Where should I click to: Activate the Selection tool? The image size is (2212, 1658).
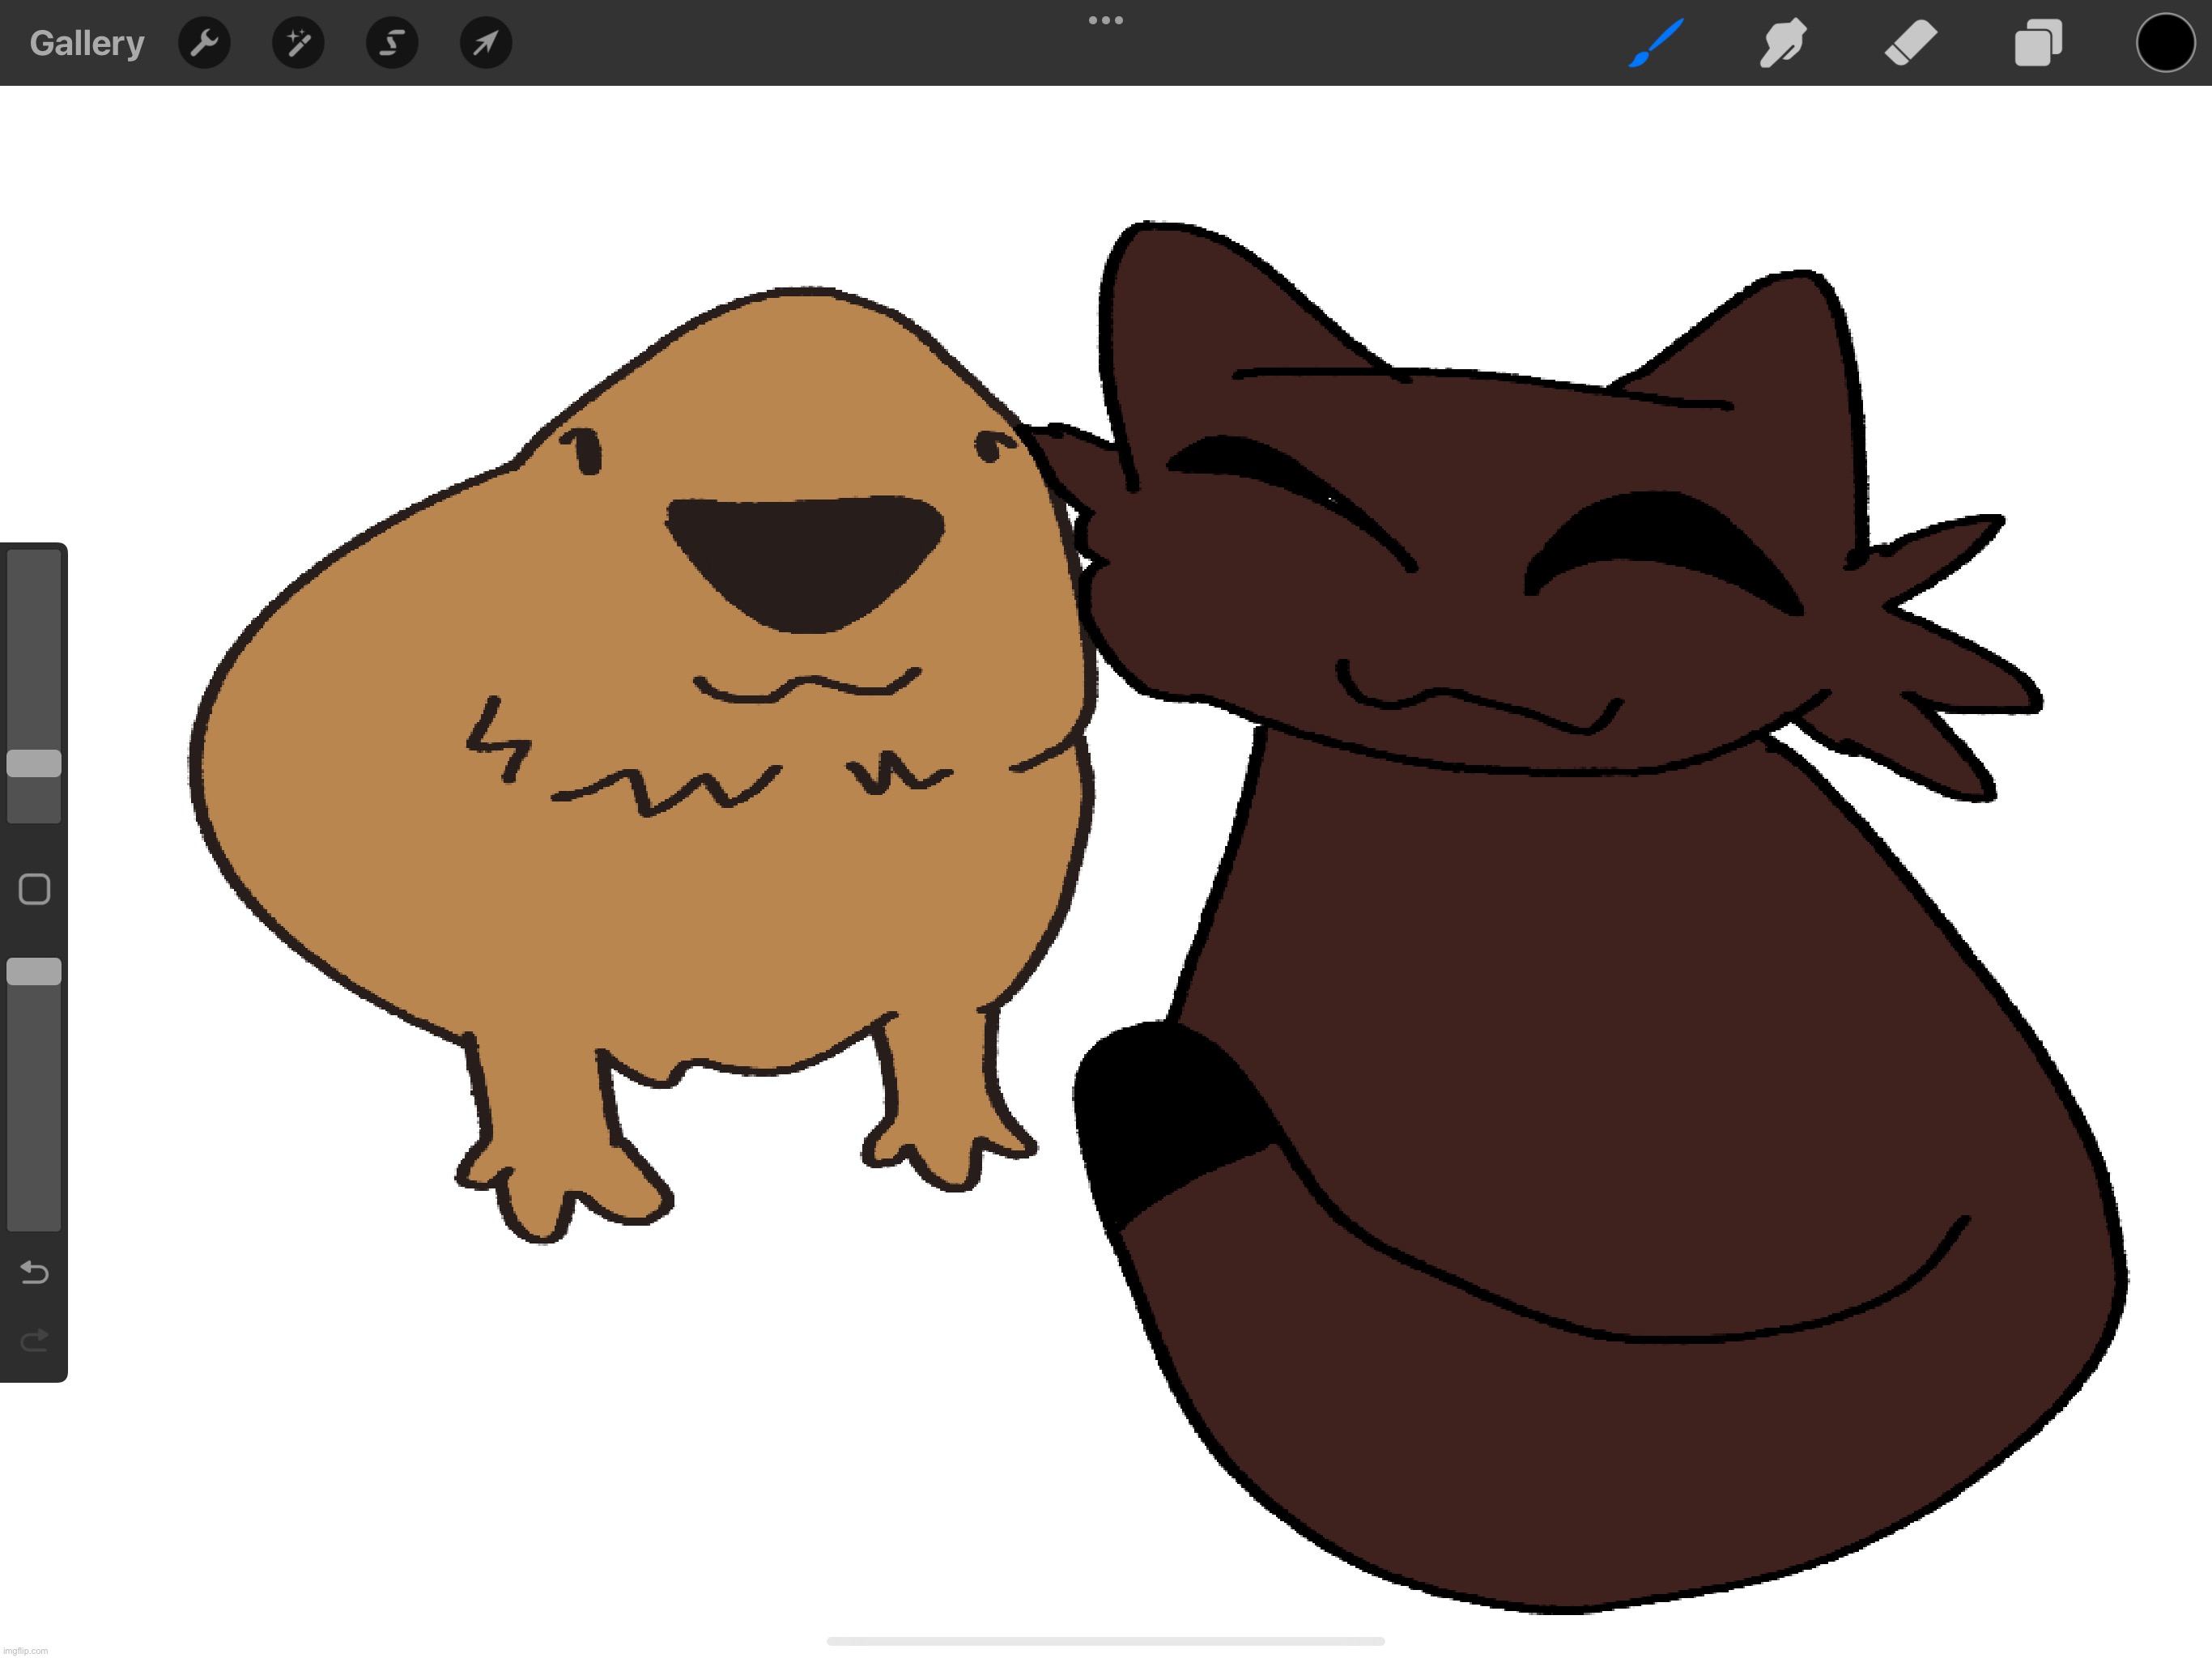pos(392,43)
